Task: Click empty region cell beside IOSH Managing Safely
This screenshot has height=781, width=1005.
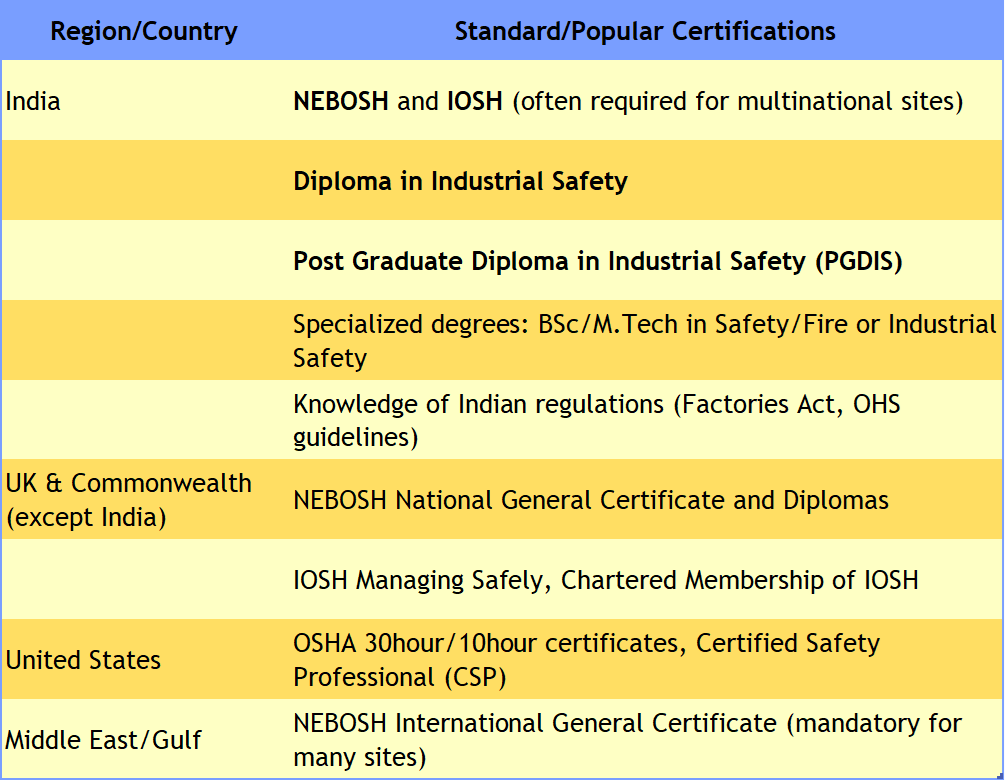Action: click(144, 580)
